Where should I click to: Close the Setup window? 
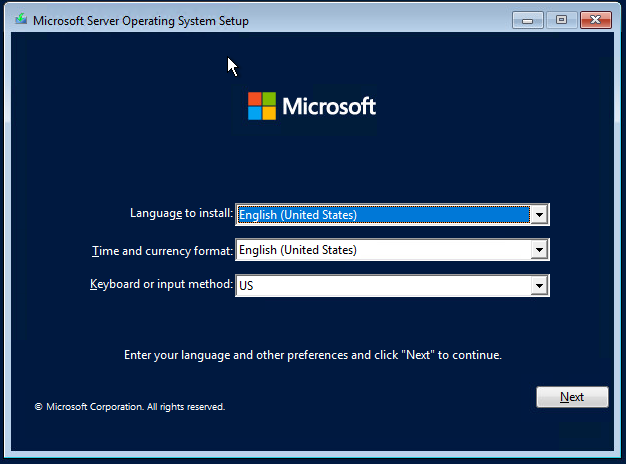[596, 20]
